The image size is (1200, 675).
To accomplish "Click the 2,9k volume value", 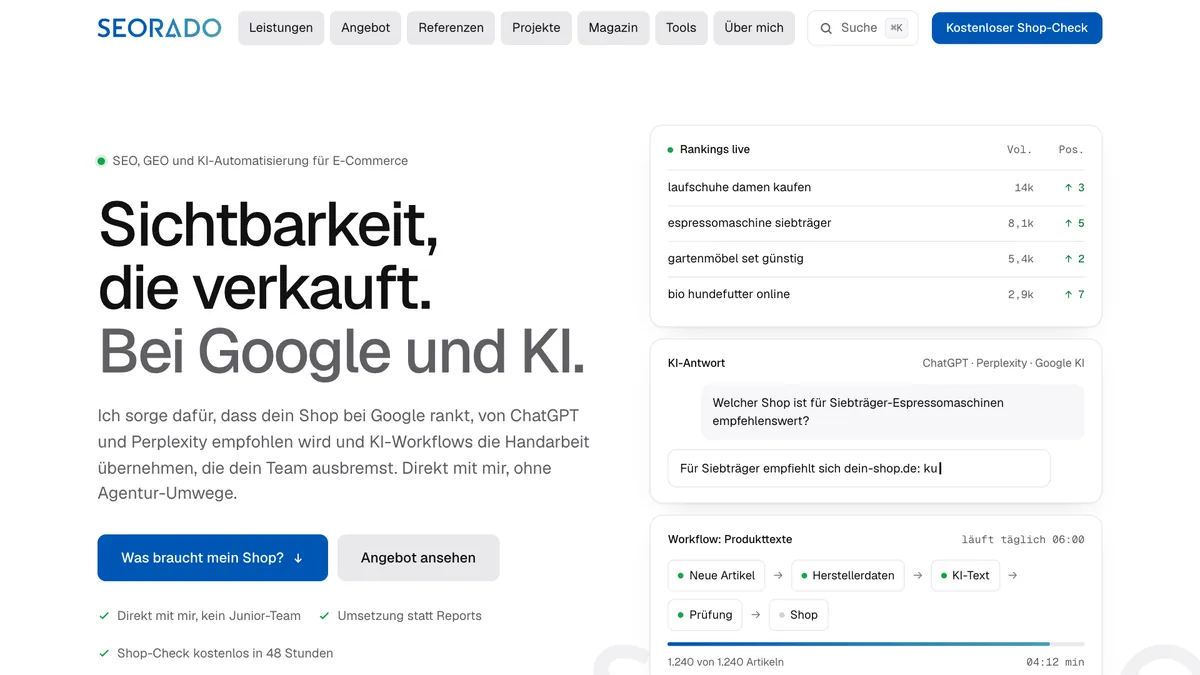I will tap(1020, 295).
